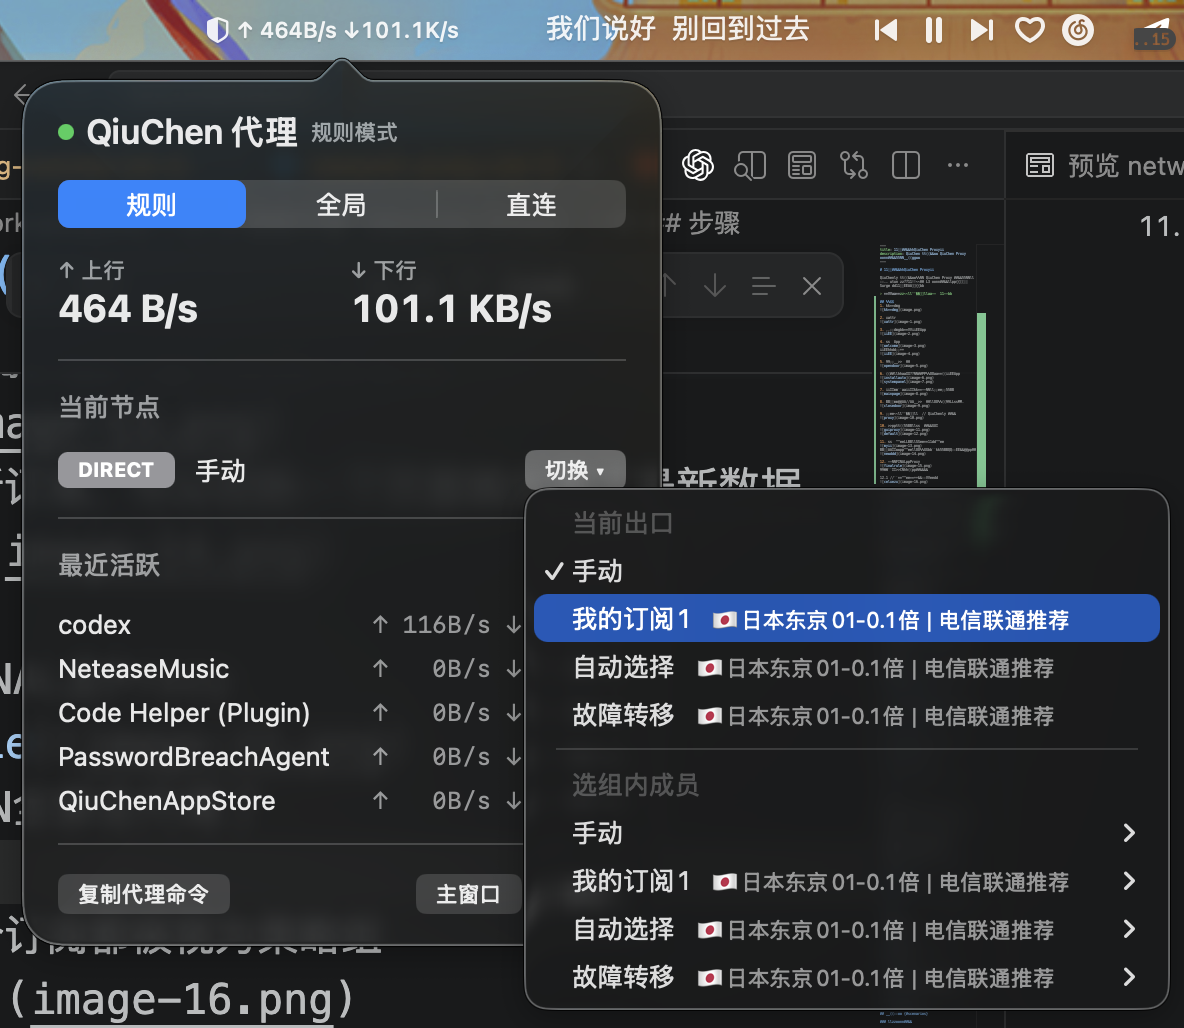
Task: Expand 自动选择 submenu under 选组内成员
Action: 846,929
